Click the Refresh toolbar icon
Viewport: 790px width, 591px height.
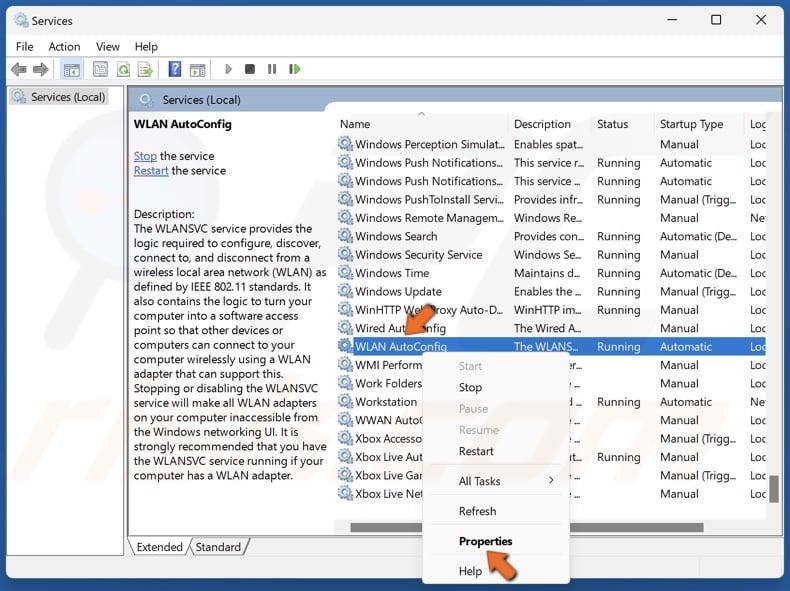click(x=123, y=69)
